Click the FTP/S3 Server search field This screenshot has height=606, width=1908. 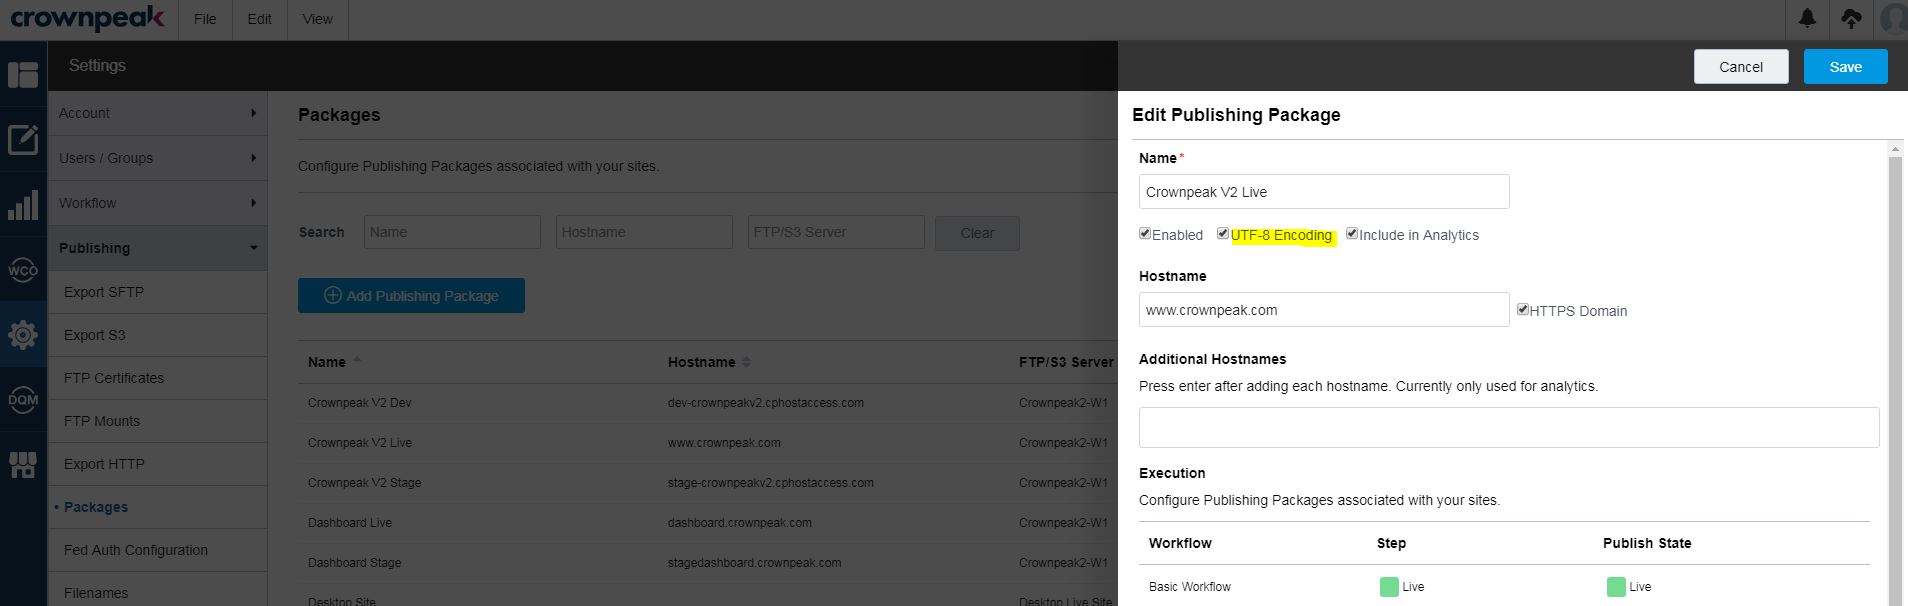(x=836, y=232)
